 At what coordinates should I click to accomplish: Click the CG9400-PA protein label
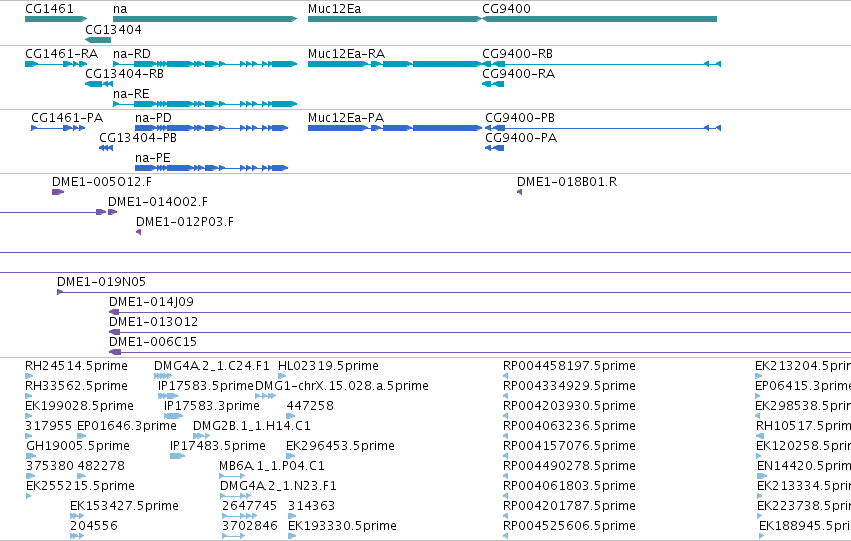click(x=521, y=137)
